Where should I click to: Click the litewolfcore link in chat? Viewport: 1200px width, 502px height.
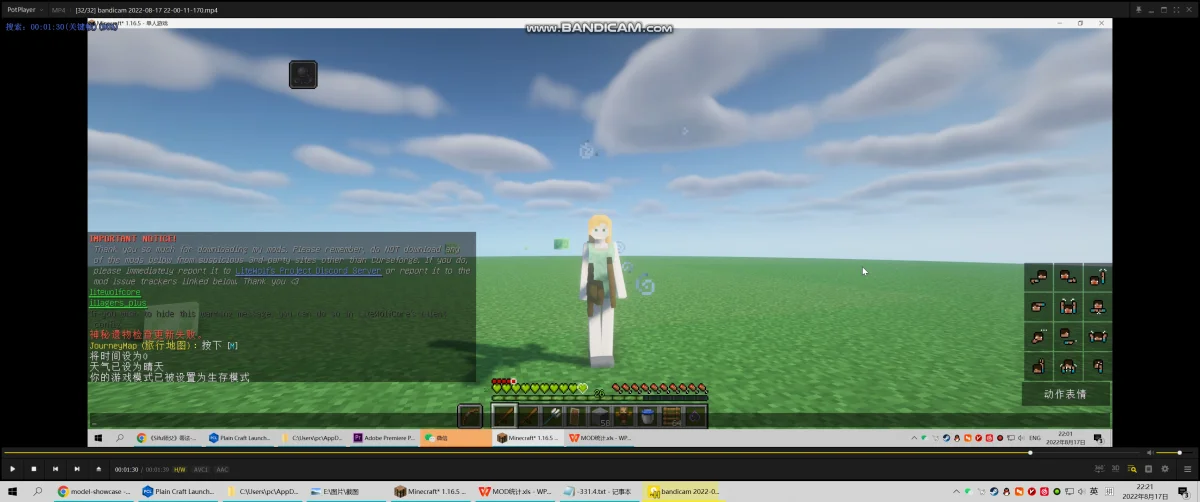point(115,292)
